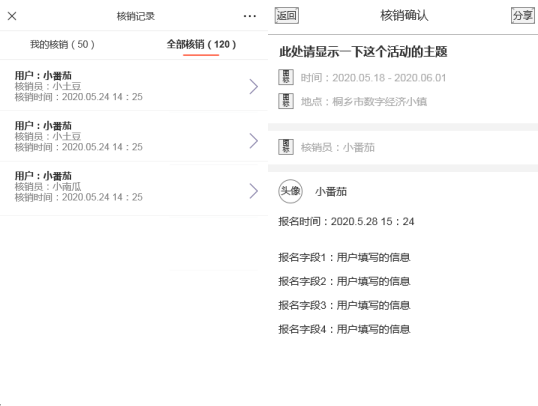The width and height of the screenshot is (538, 406).
Task: Click the location icon beside 地点
Action: pos(286,101)
